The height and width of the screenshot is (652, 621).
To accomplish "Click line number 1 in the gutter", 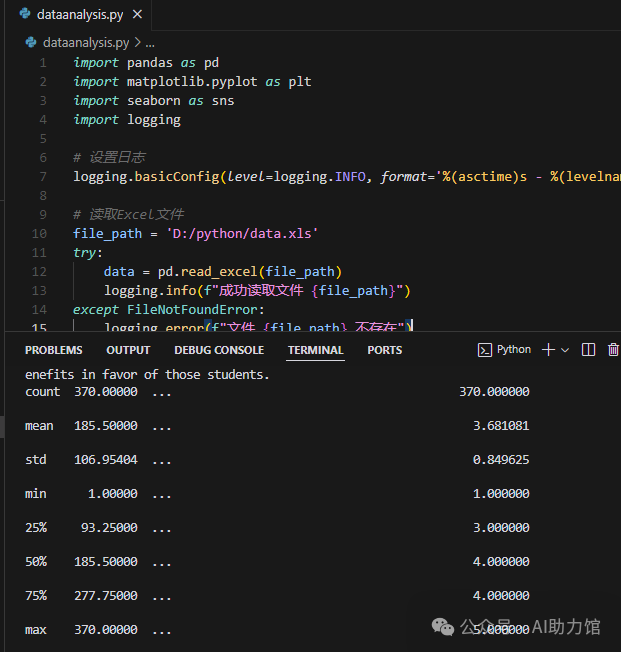I will (x=43, y=63).
